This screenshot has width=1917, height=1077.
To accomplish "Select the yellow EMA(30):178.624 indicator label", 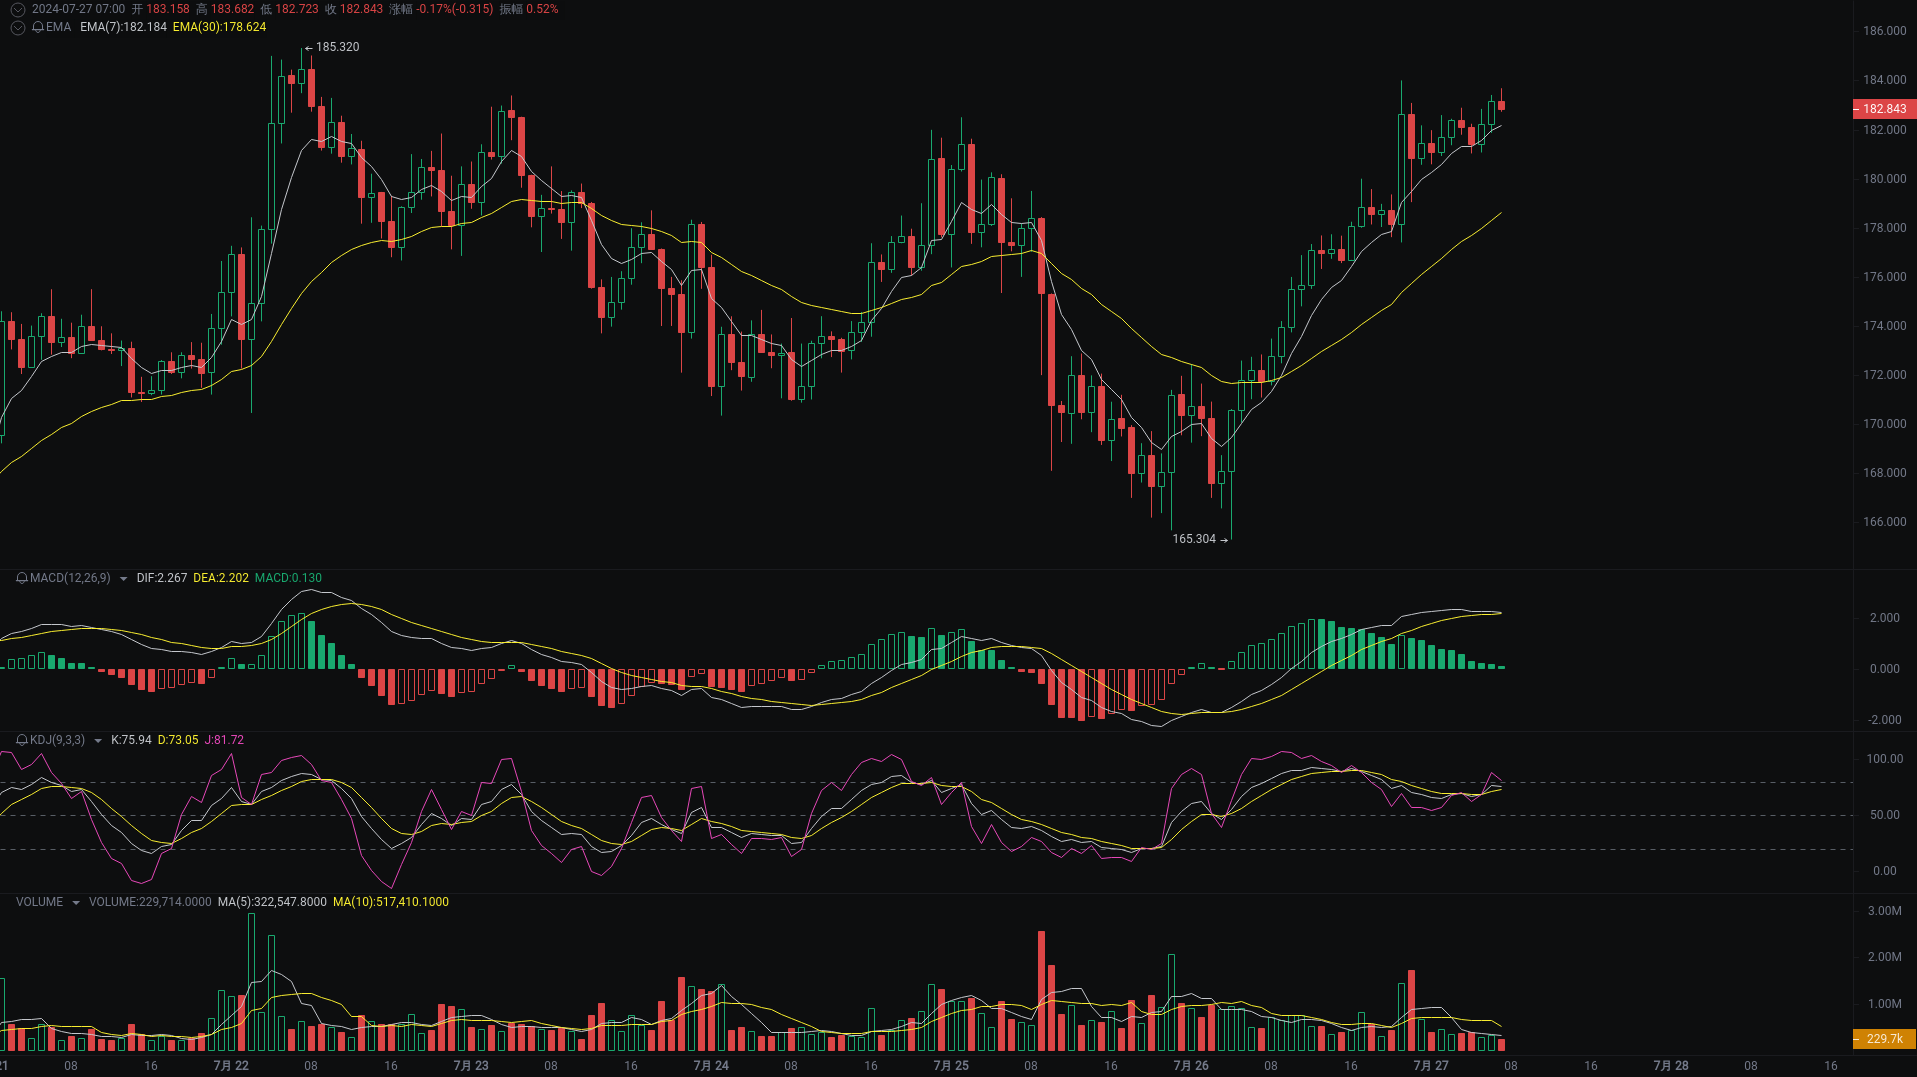I will (x=220, y=28).
